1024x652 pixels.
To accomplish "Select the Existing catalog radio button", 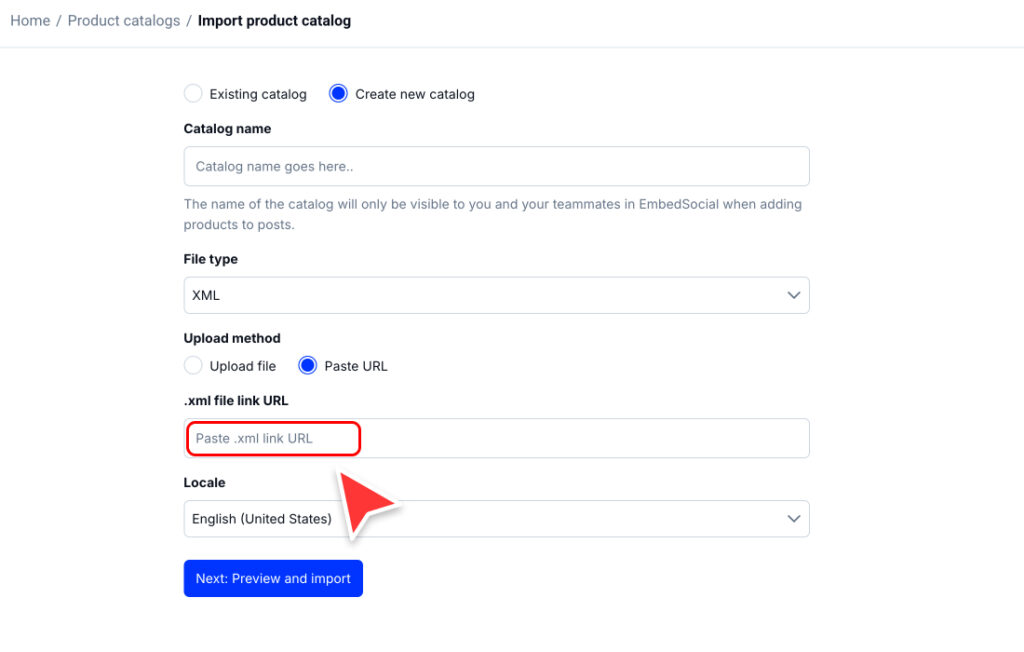I will pos(194,94).
